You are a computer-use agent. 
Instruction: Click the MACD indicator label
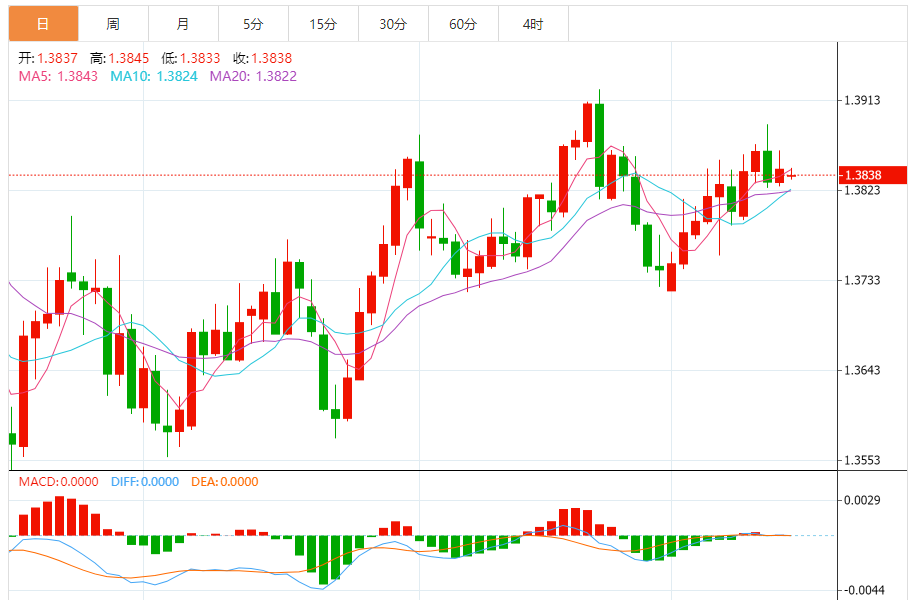point(58,482)
